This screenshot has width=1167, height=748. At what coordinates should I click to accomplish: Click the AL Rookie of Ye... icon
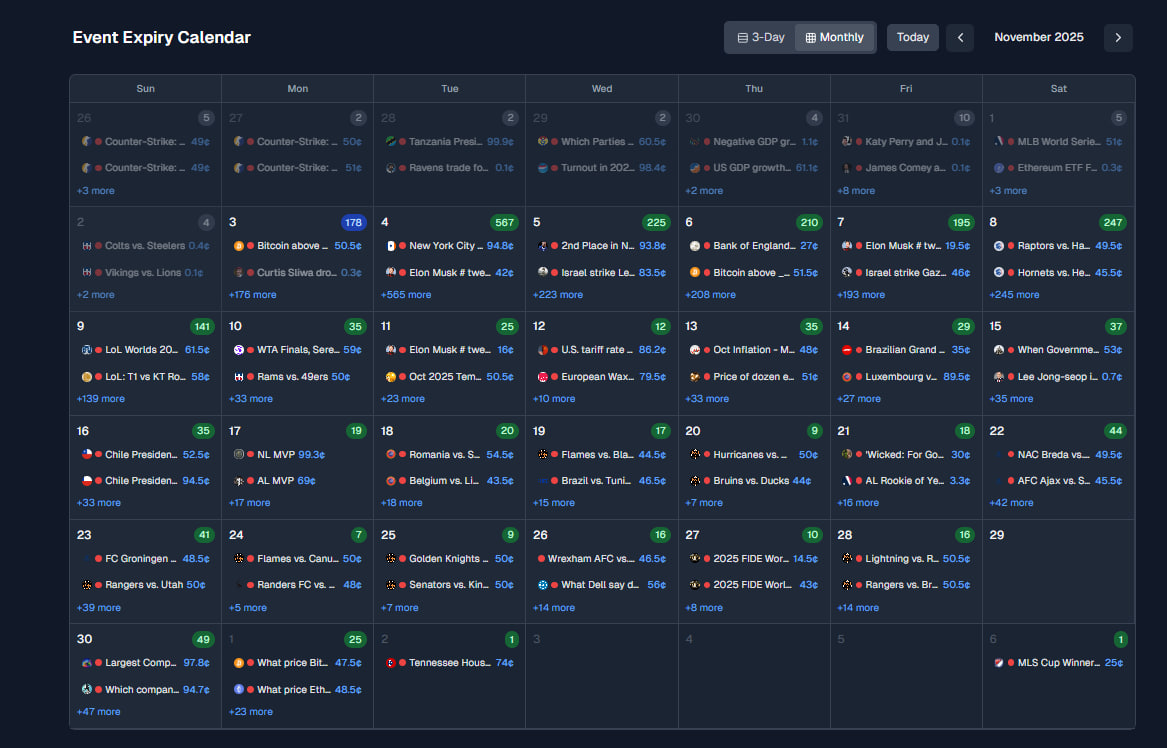pyautogui.click(x=847, y=481)
